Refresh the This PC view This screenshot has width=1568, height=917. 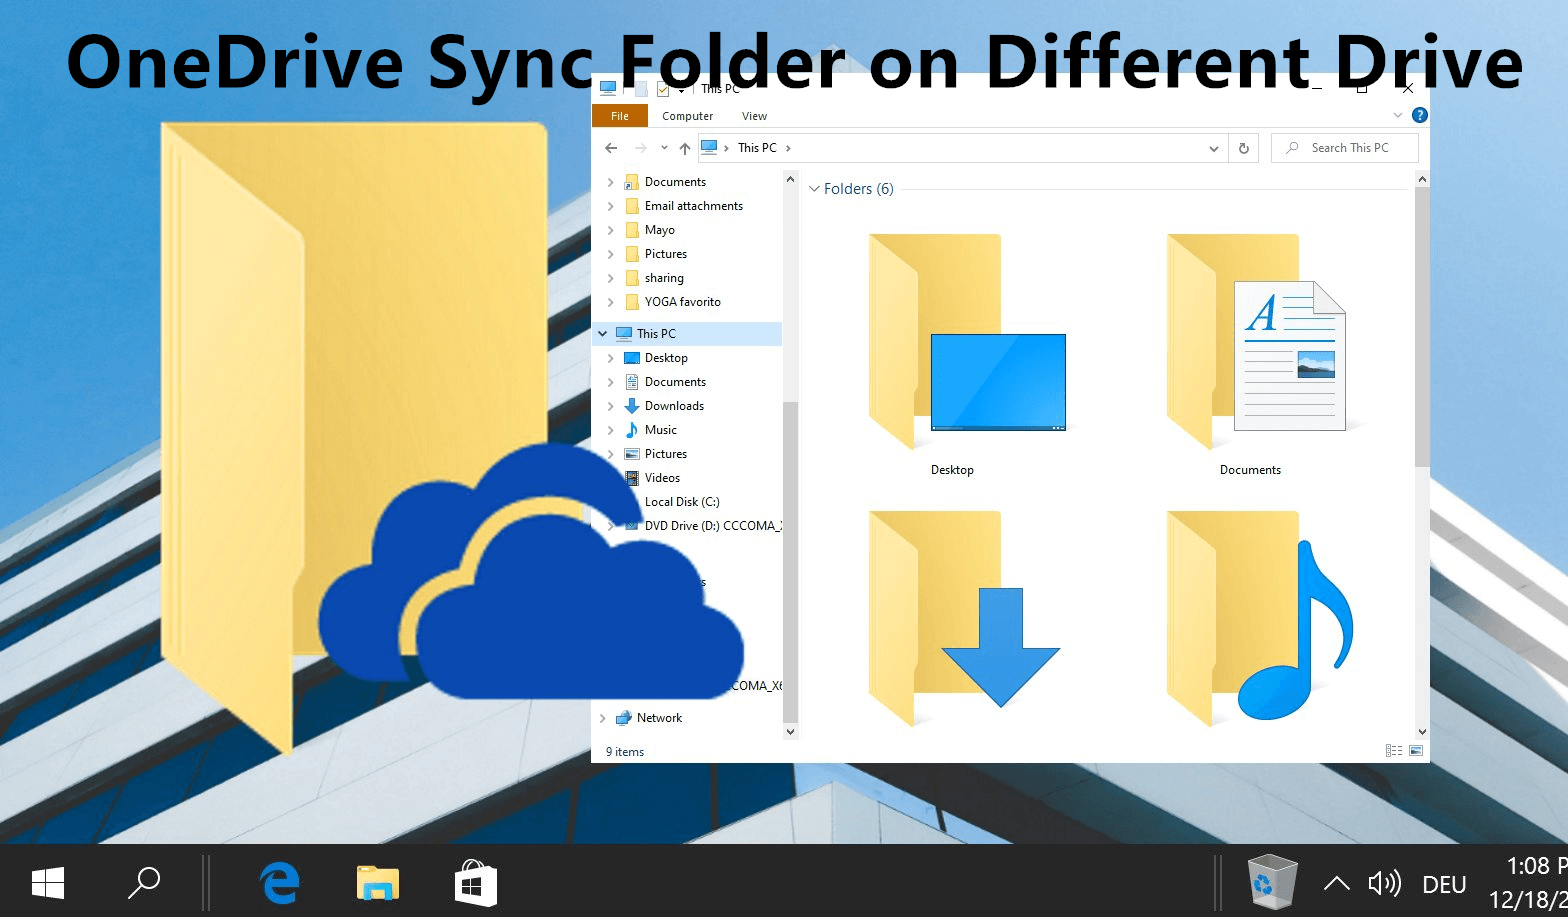click(x=1243, y=148)
